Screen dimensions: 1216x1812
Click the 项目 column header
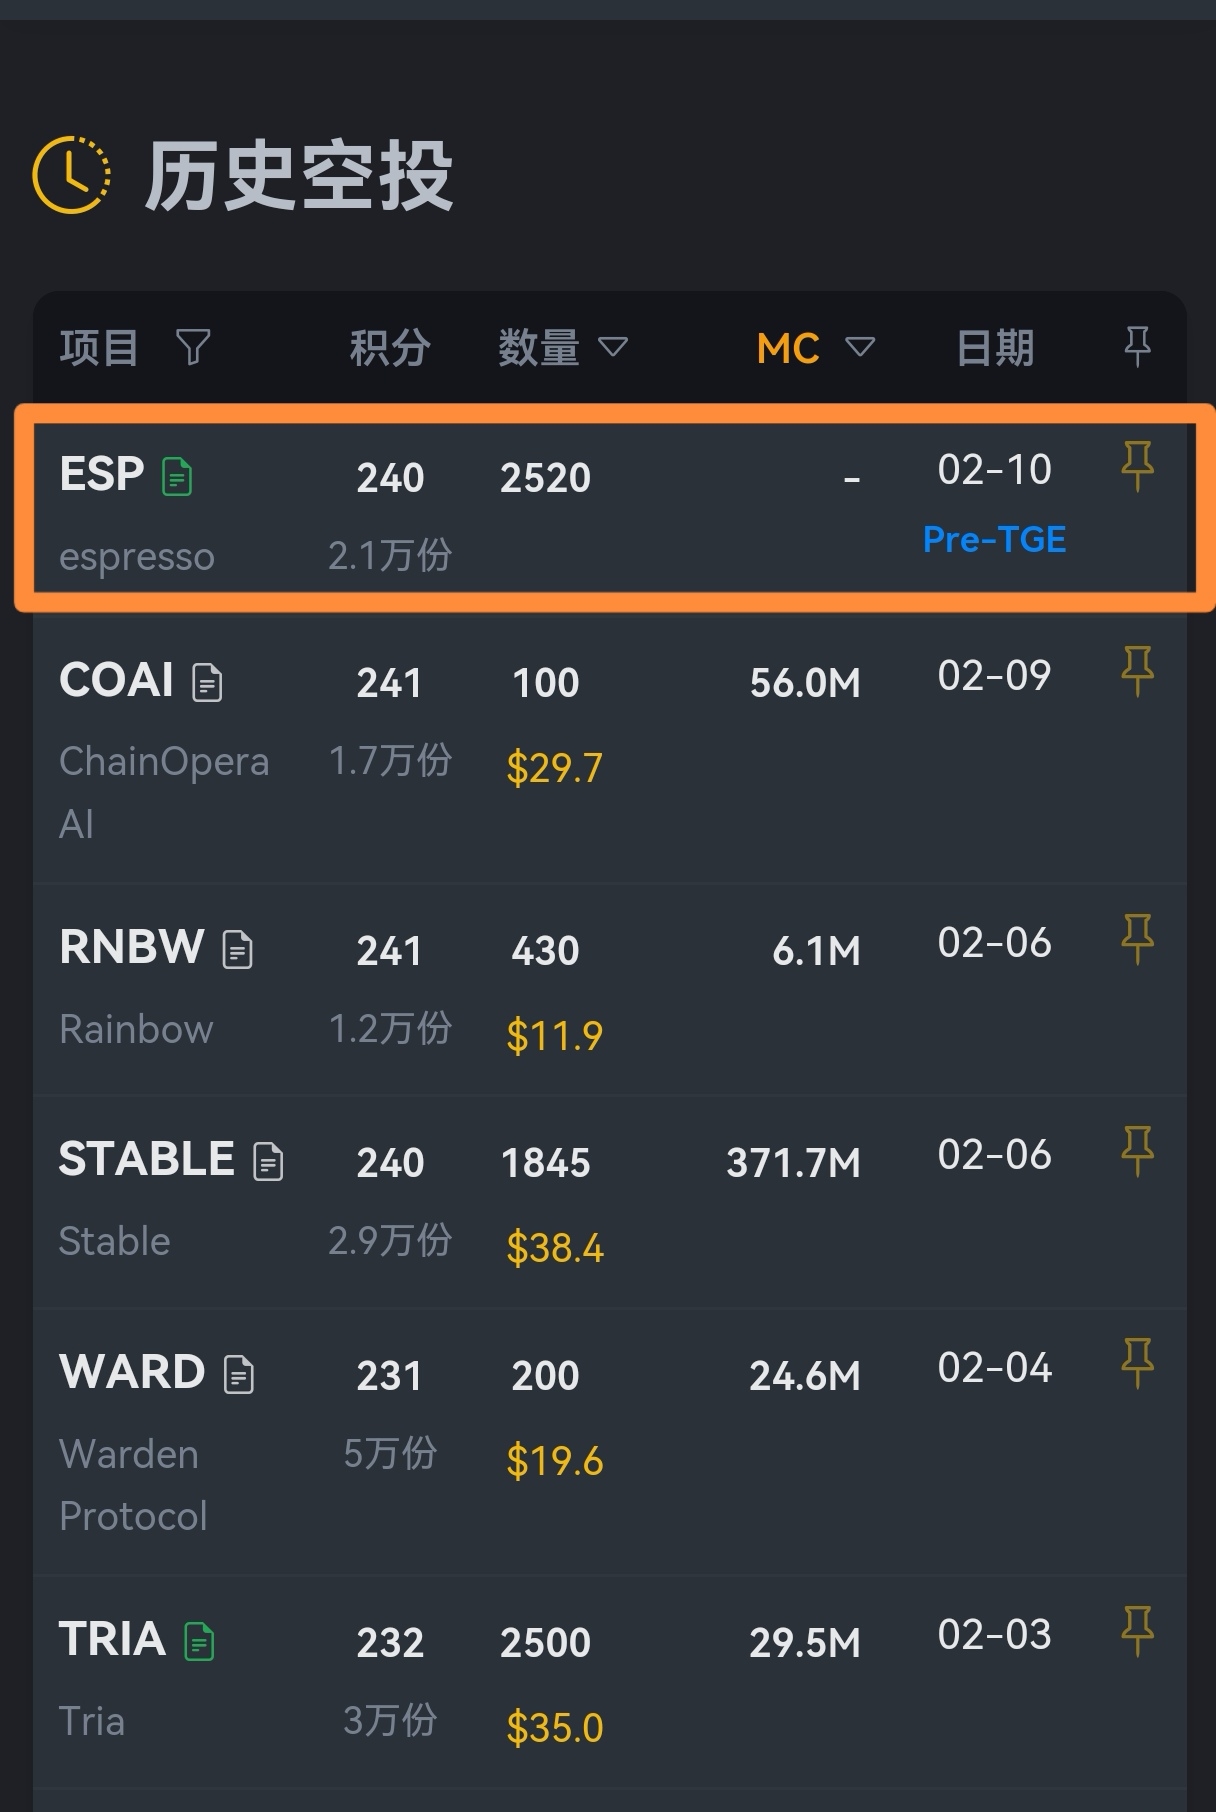tap(99, 348)
